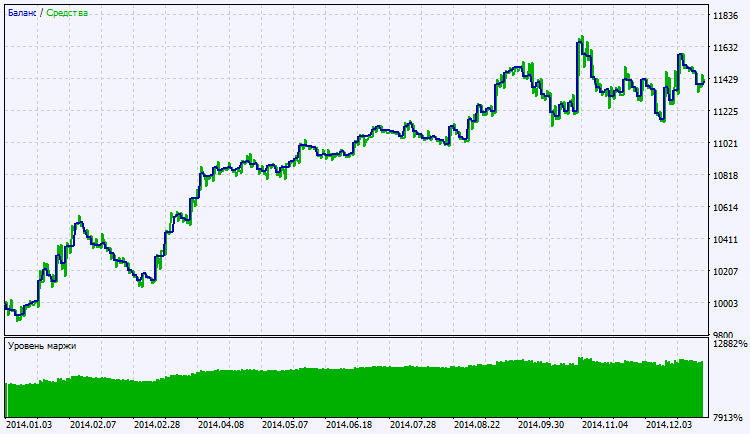Click the 2014.08.22 date label
Viewport: 750px width, 434px height.
coord(477,425)
